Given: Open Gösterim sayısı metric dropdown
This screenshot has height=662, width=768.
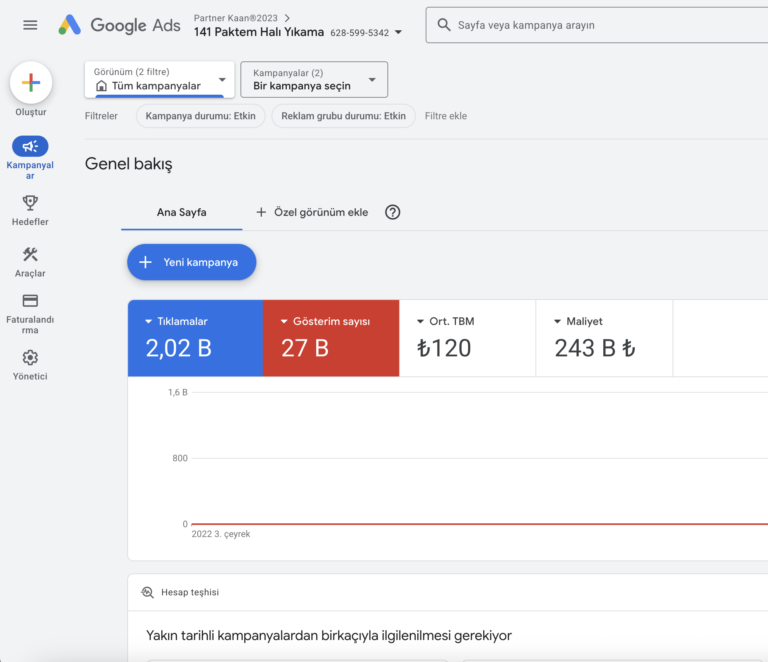Looking at the screenshot, I should (x=284, y=322).
